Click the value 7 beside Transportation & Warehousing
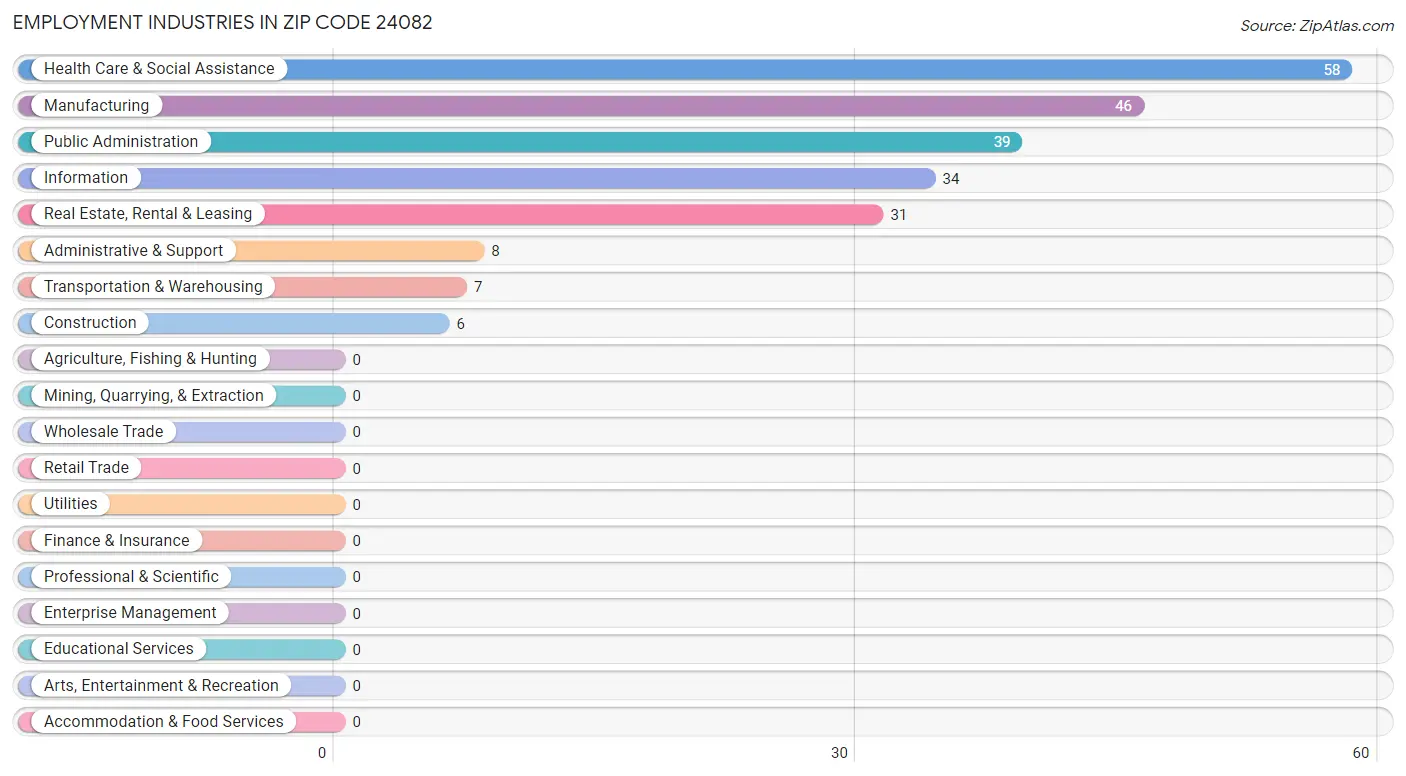Image resolution: width=1406 pixels, height=776 pixels. click(x=478, y=287)
